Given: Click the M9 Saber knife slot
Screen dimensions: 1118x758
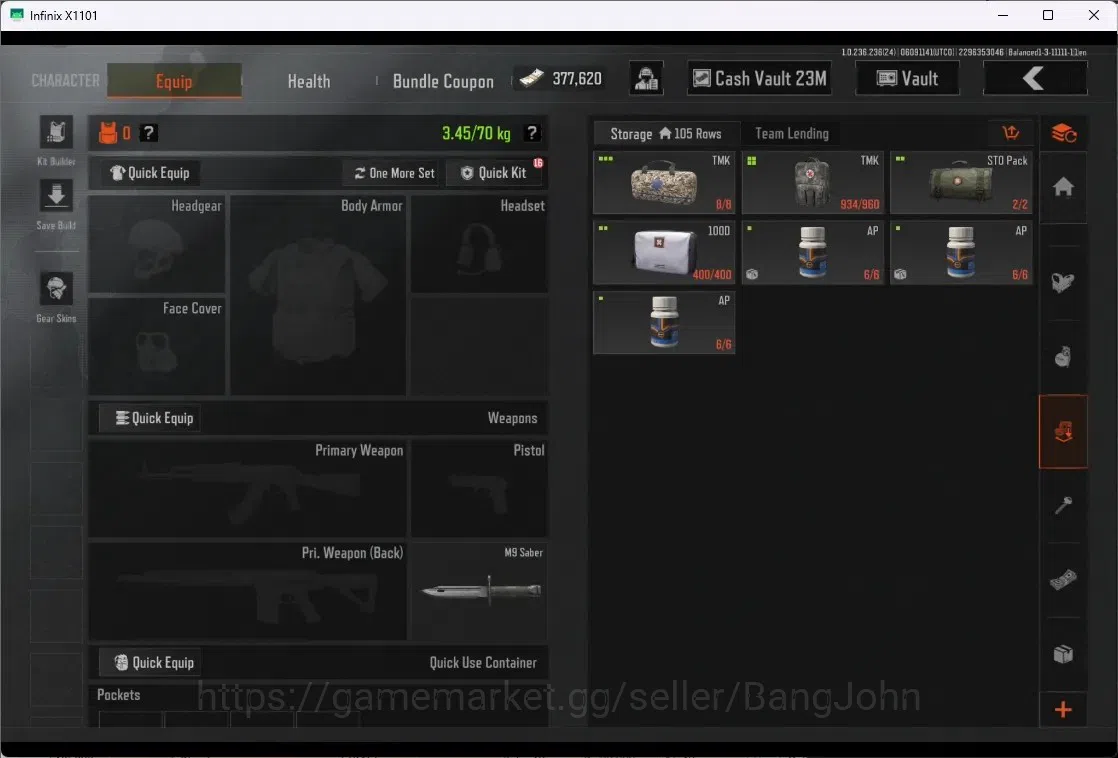Looking at the screenshot, I should (479, 591).
